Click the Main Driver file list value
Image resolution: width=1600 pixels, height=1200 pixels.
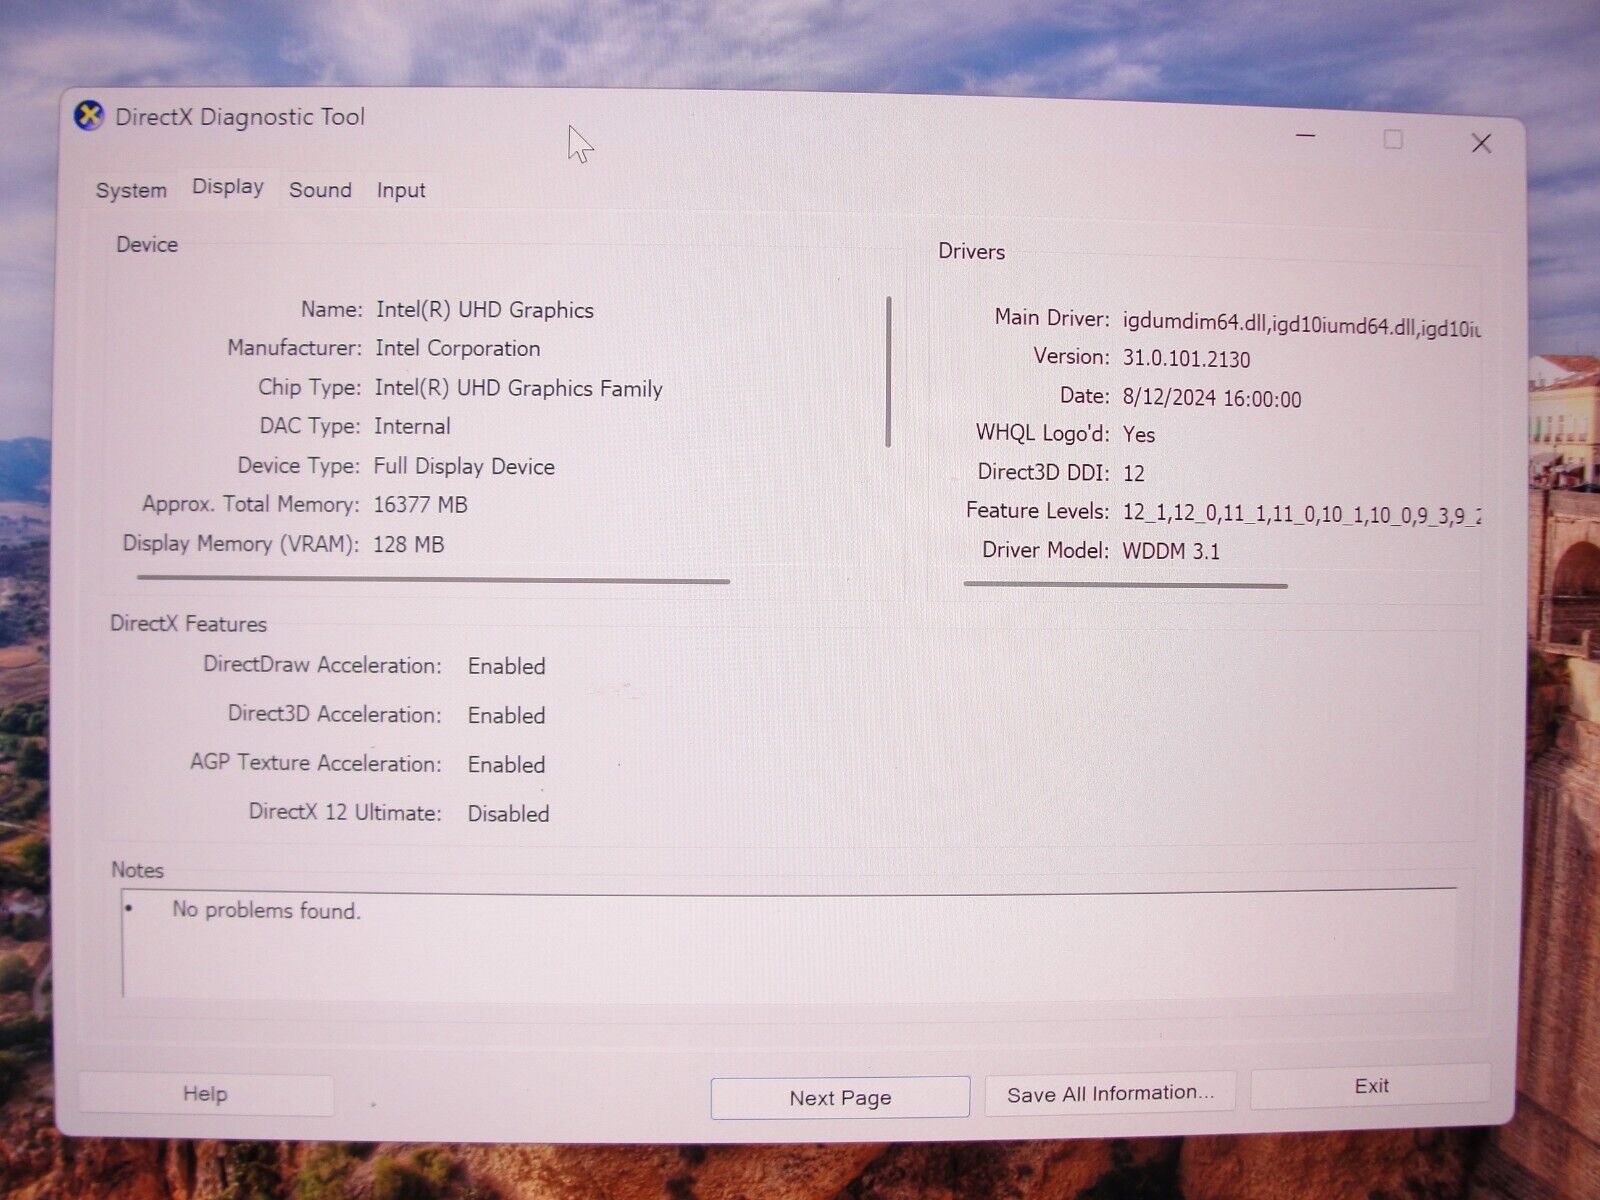pos(1300,324)
